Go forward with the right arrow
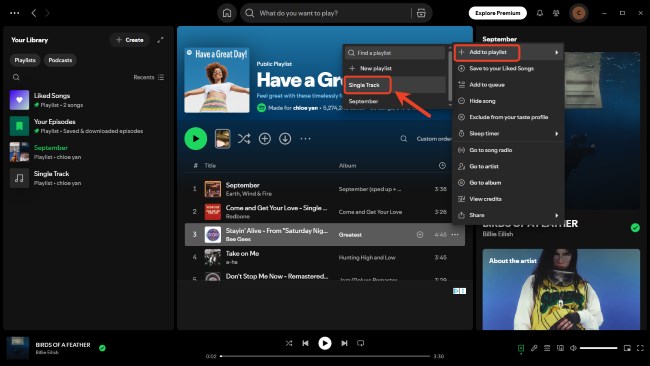The image size is (650, 366). pos(47,13)
